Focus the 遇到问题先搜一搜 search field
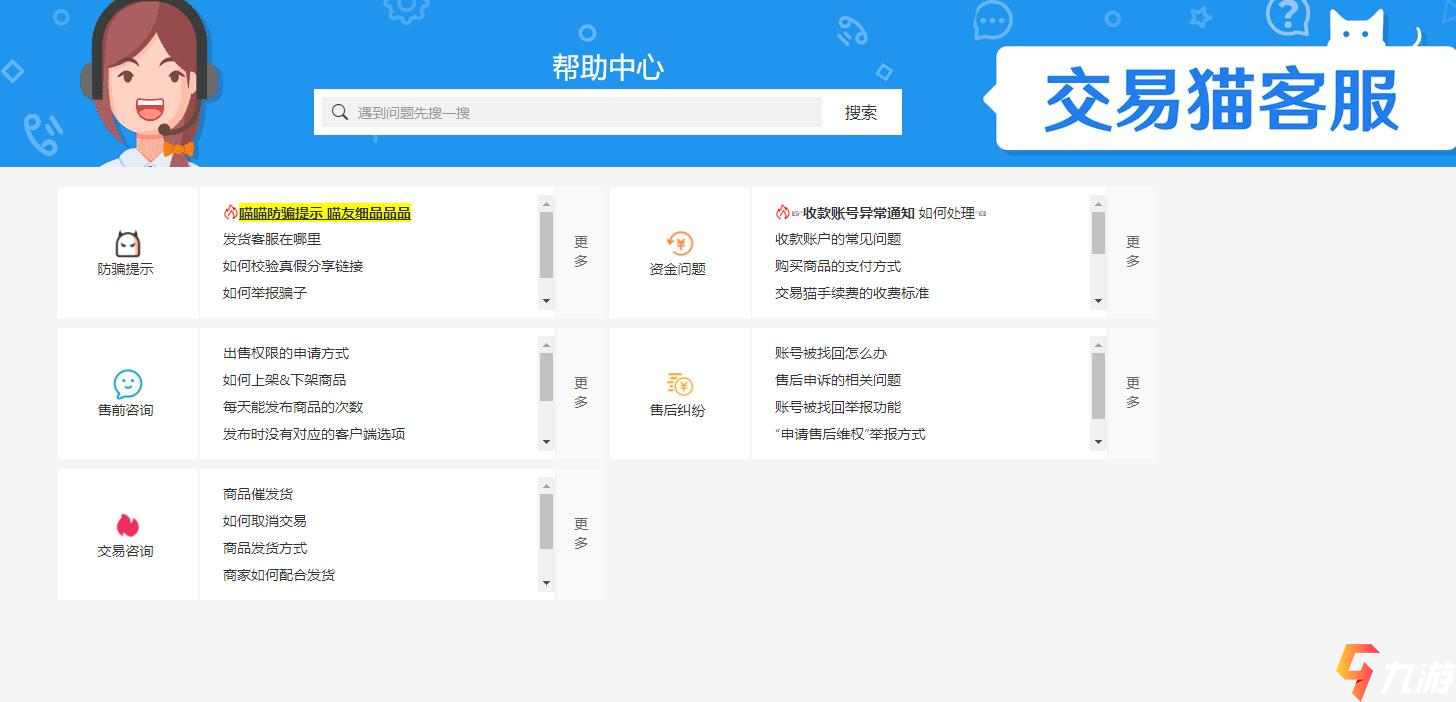 point(572,112)
